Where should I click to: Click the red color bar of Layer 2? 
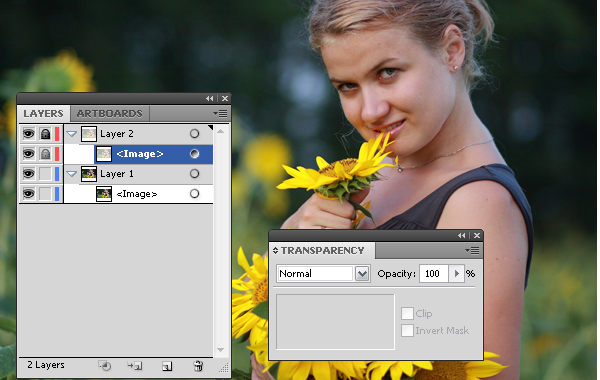click(57, 134)
